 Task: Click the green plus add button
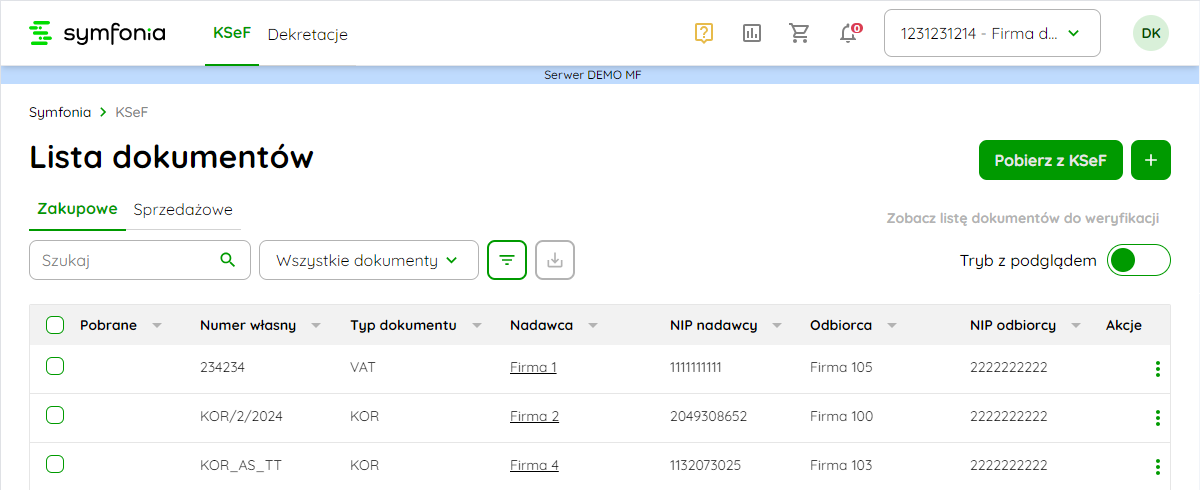point(1150,160)
